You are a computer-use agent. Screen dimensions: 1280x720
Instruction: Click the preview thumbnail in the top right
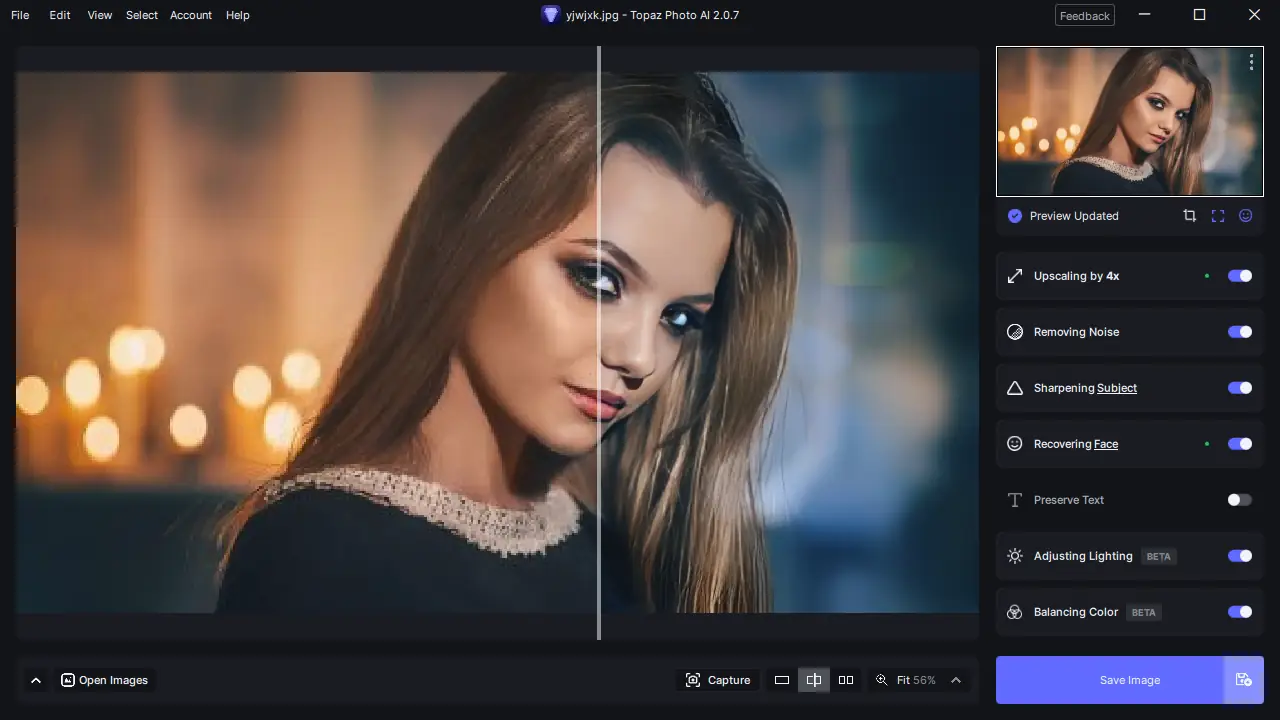click(1129, 120)
